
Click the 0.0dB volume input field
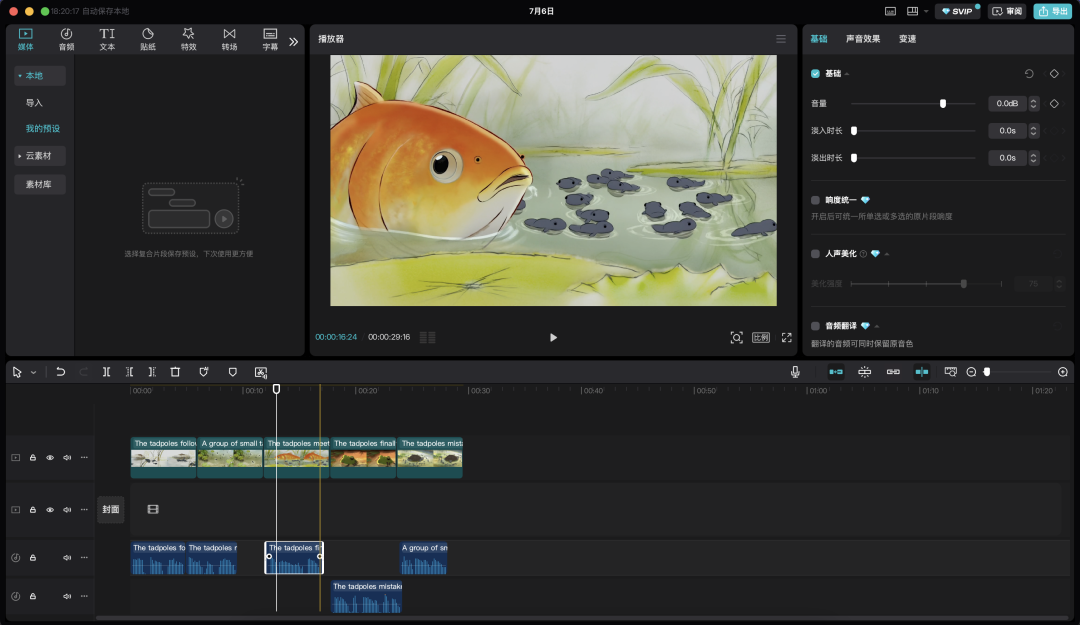(1008, 103)
